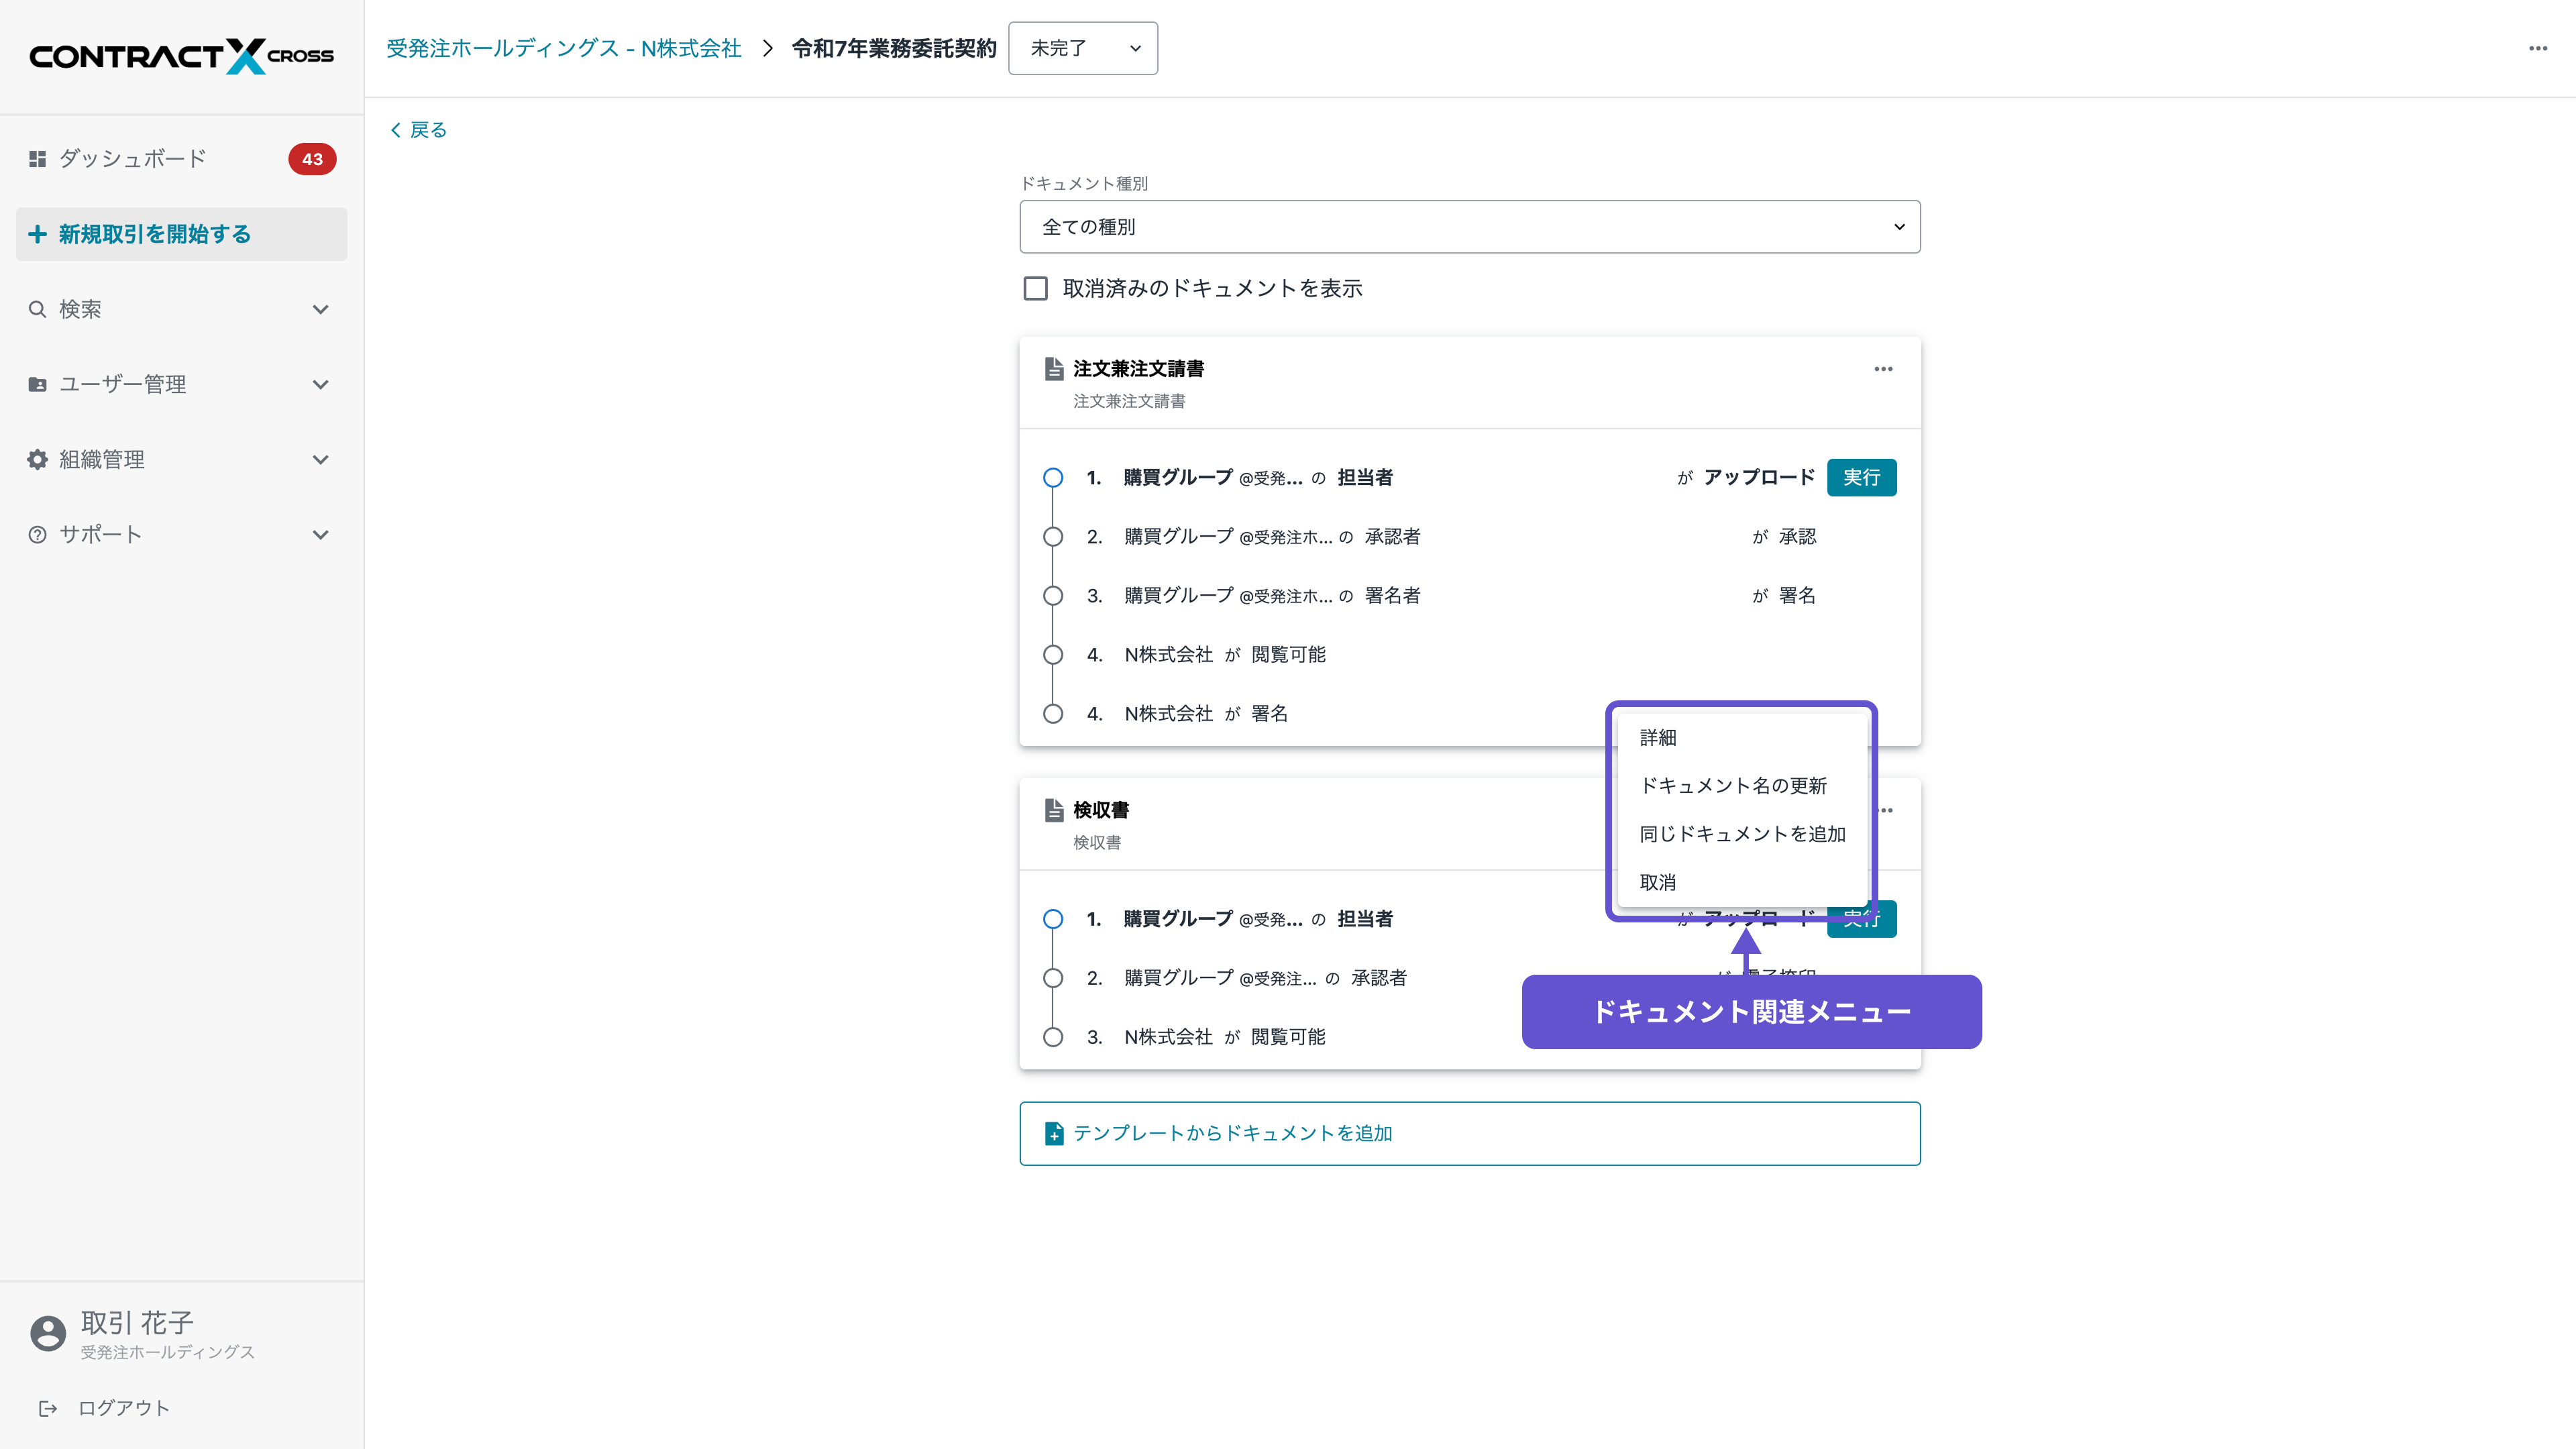Image resolution: width=2576 pixels, height=1449 pixels.
Task: Enable 取消済みのドキュメントを表示 checkbox
Action: click(x=1035, y=289)
